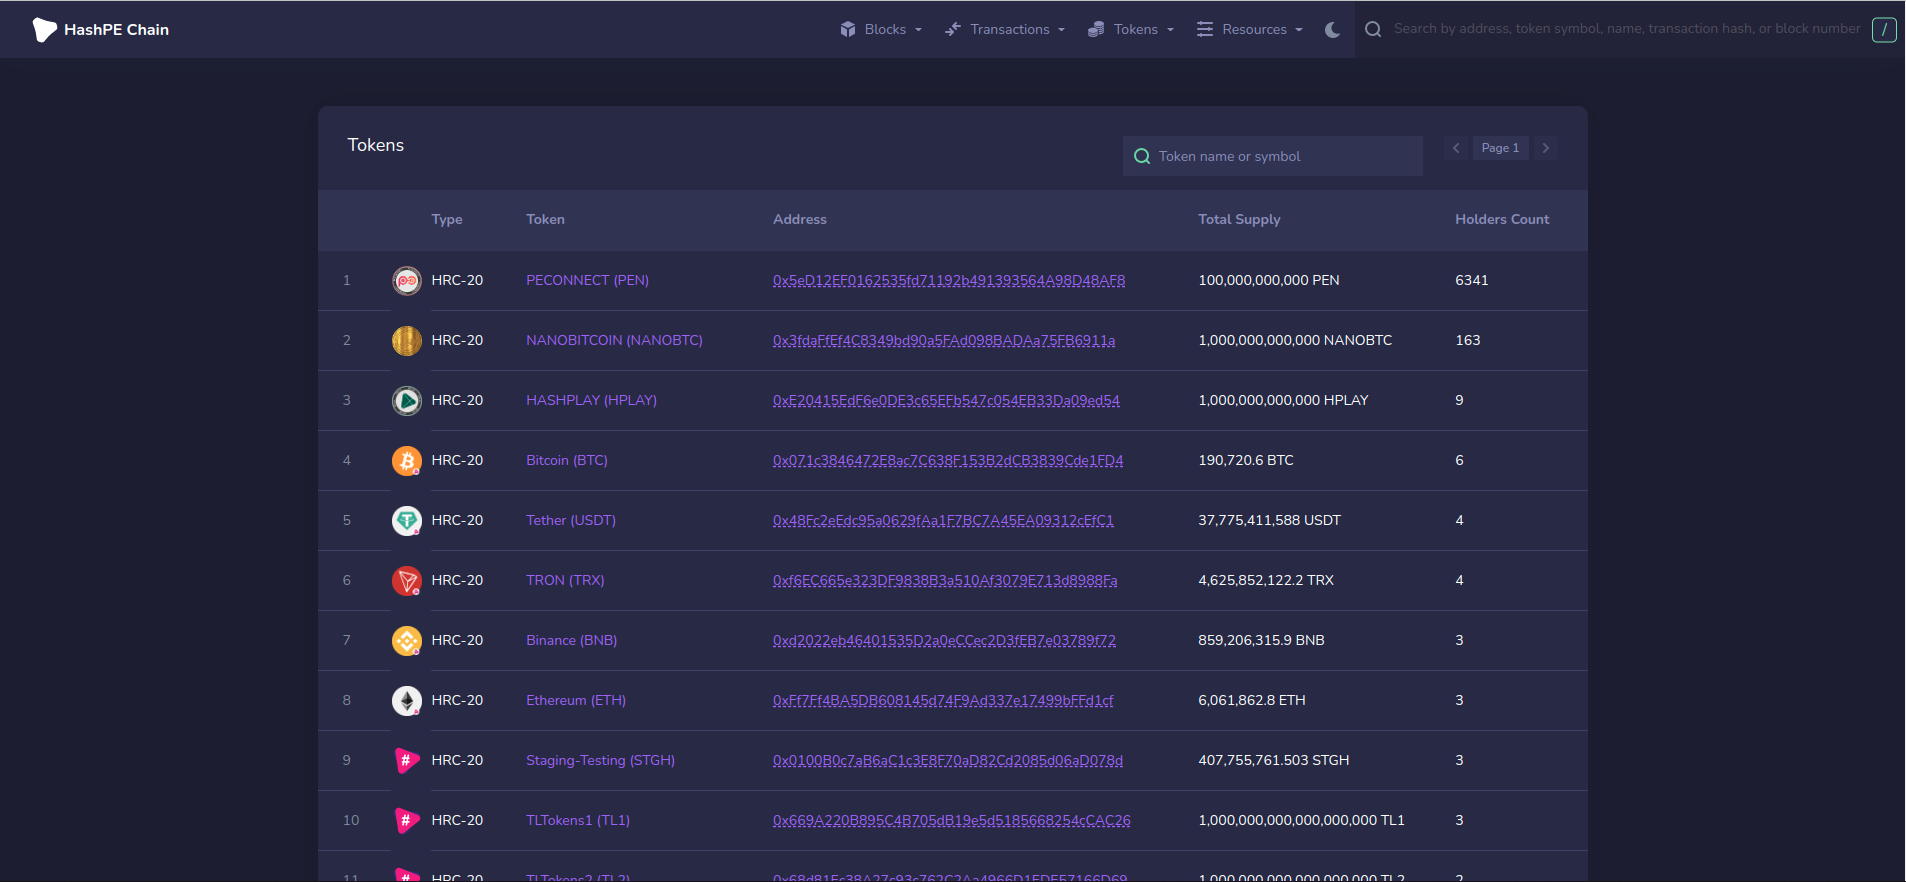1906x882 pixels.
Task: Click the Type column header
Action: click(x=446, y=219)
